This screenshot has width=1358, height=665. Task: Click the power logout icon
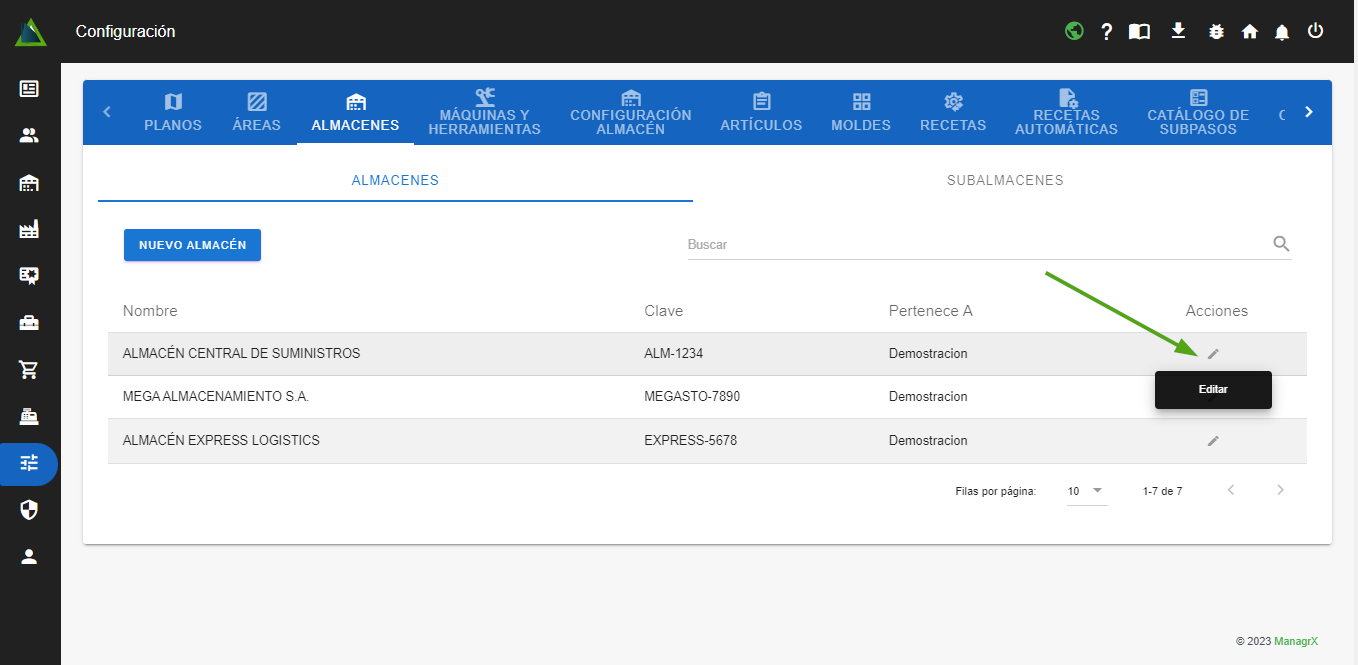point(1315,31)
